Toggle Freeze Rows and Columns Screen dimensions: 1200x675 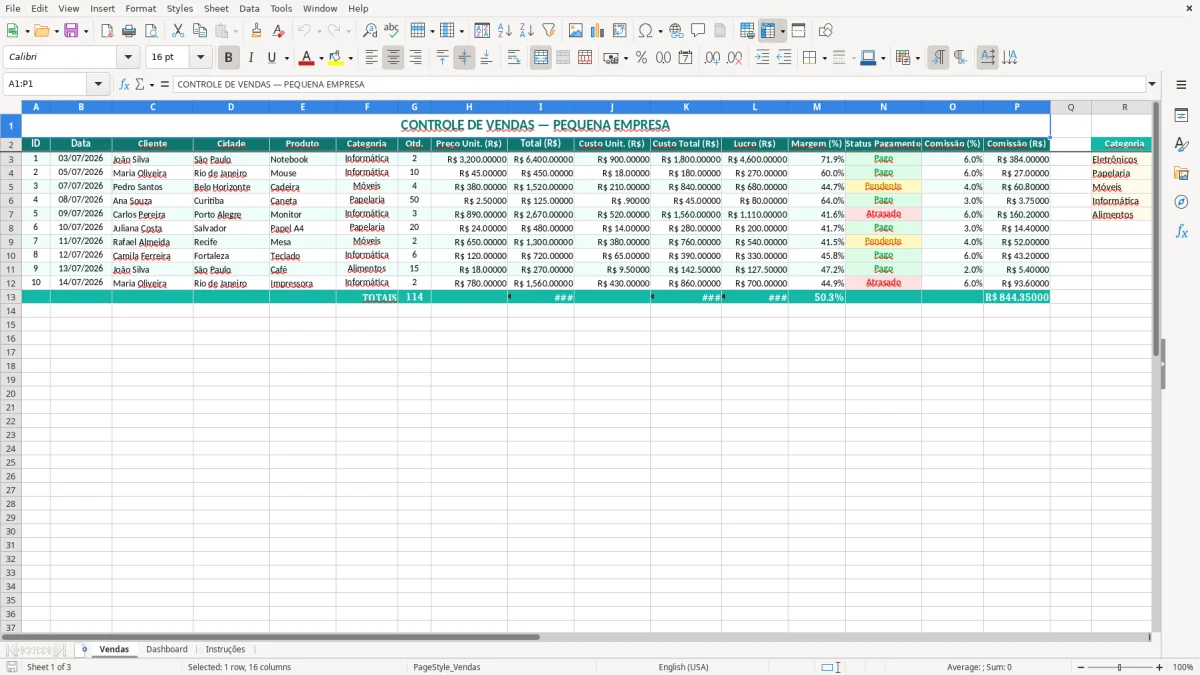[768, 31]
